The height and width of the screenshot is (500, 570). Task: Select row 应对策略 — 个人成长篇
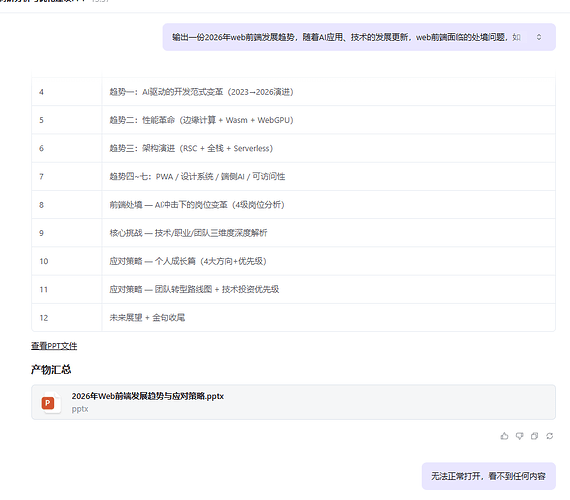pyautogui.click(x=293, y=261)
